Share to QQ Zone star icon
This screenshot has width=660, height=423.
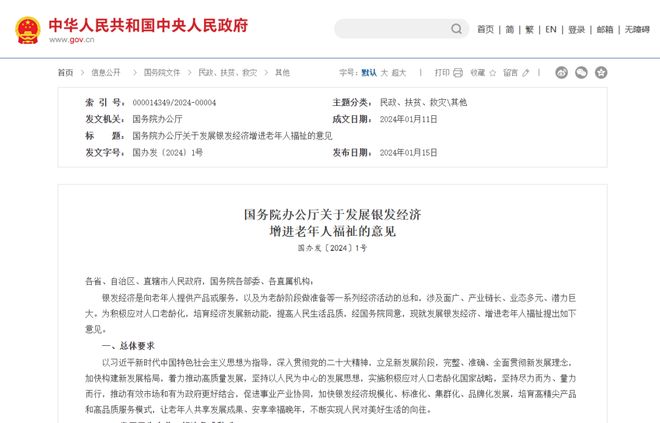pos(601,72)
